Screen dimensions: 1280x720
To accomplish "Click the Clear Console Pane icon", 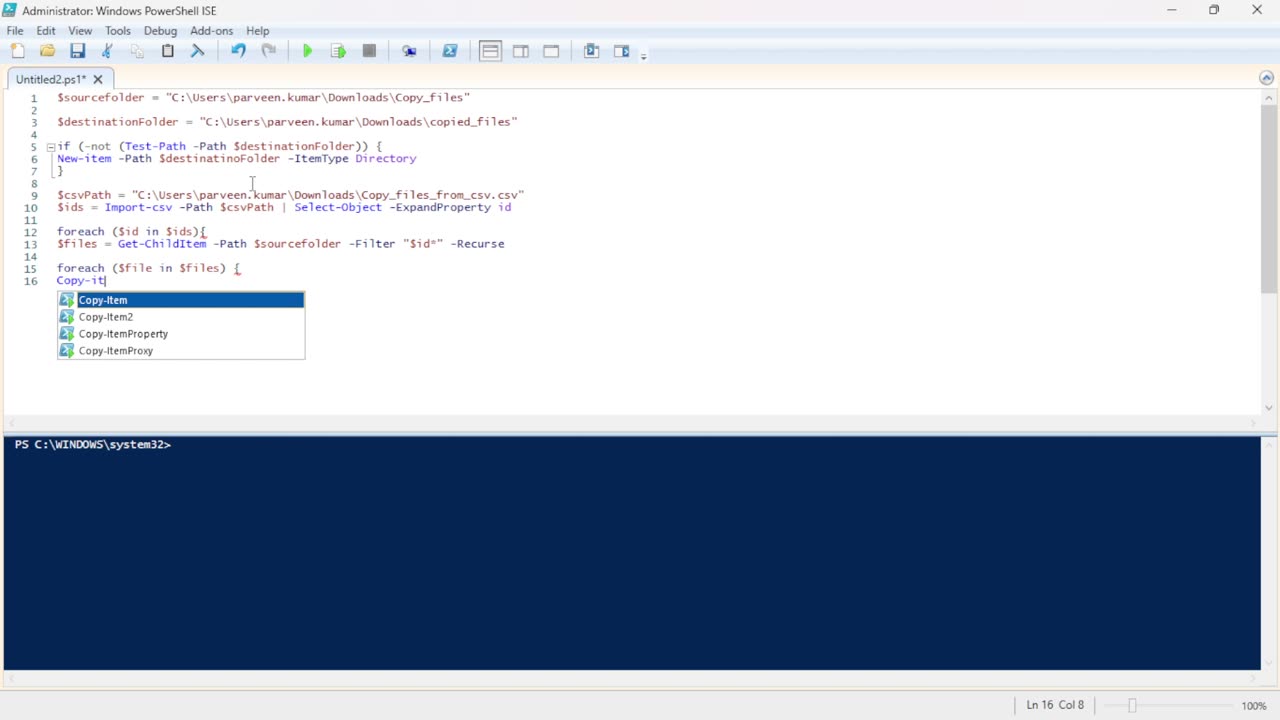I will (x=198, y=51).
